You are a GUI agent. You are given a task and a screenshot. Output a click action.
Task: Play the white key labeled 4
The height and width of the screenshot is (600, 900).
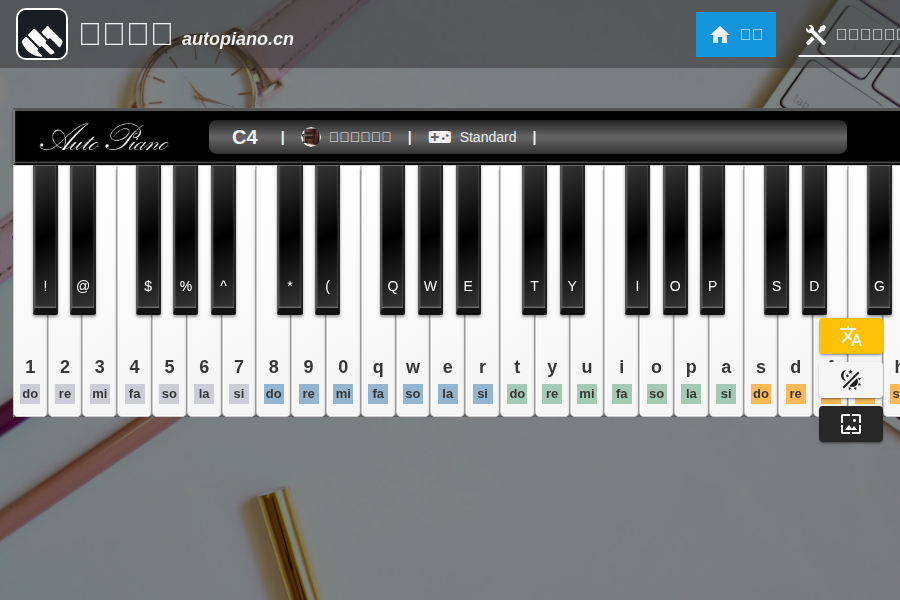(134, 367)
